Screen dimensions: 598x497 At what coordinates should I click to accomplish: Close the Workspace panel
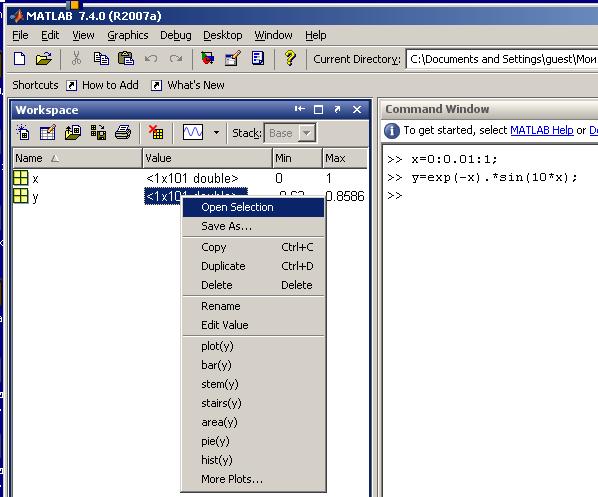click(357, 110)
